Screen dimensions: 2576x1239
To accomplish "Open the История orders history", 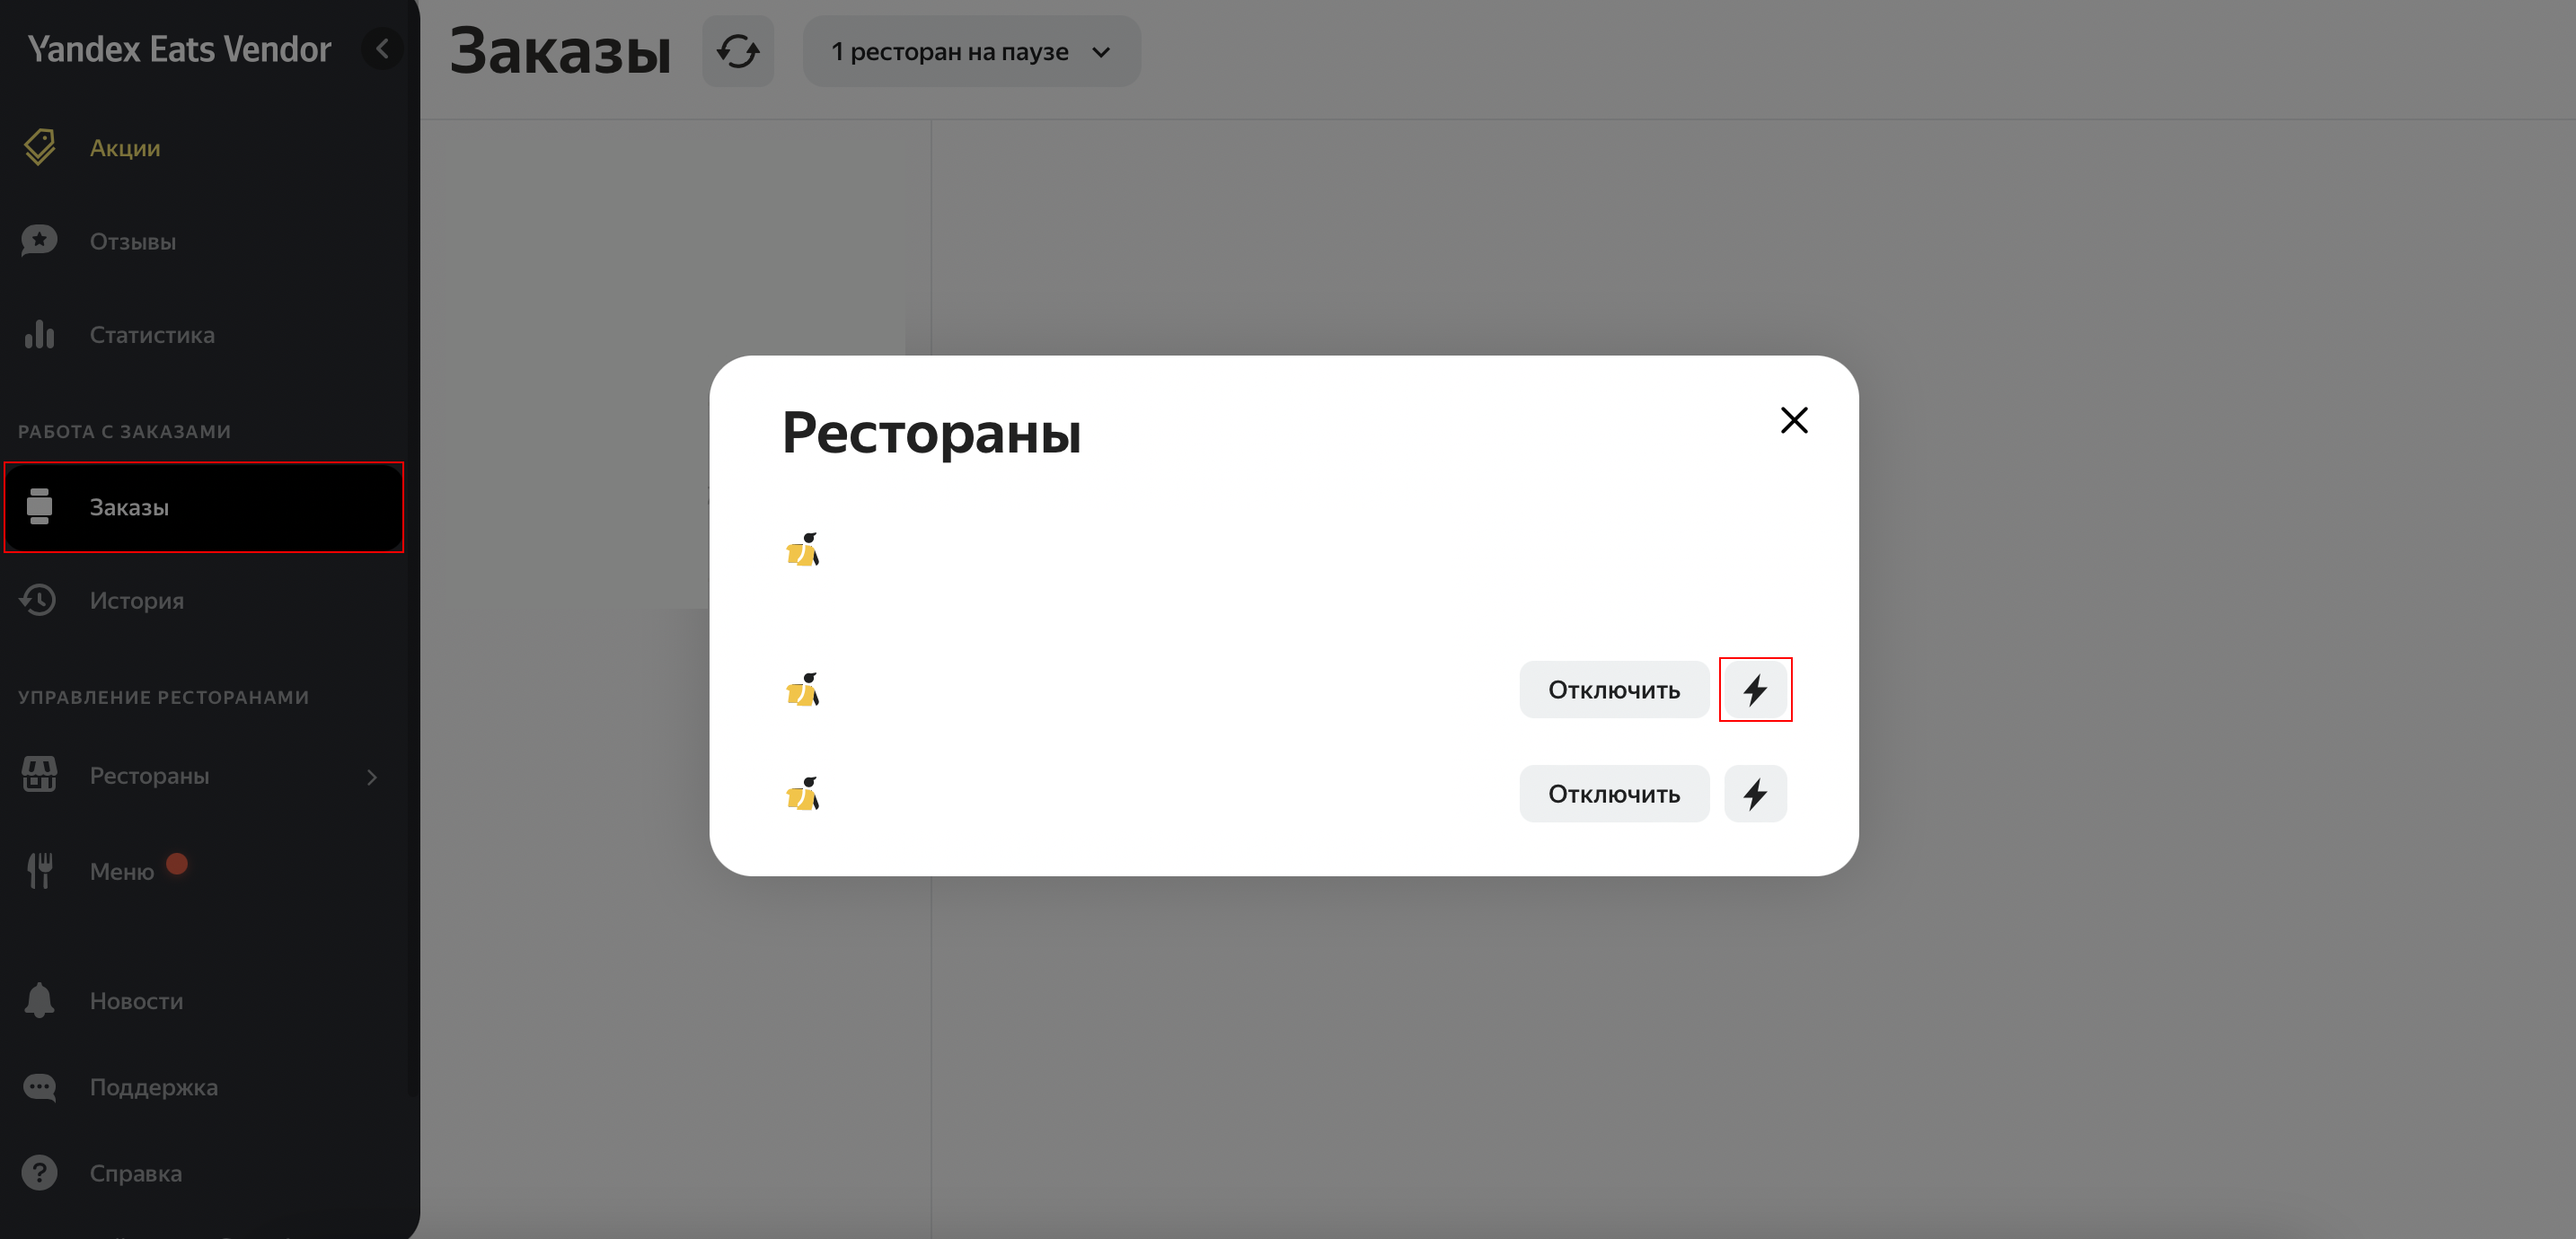I will point(137,600).
